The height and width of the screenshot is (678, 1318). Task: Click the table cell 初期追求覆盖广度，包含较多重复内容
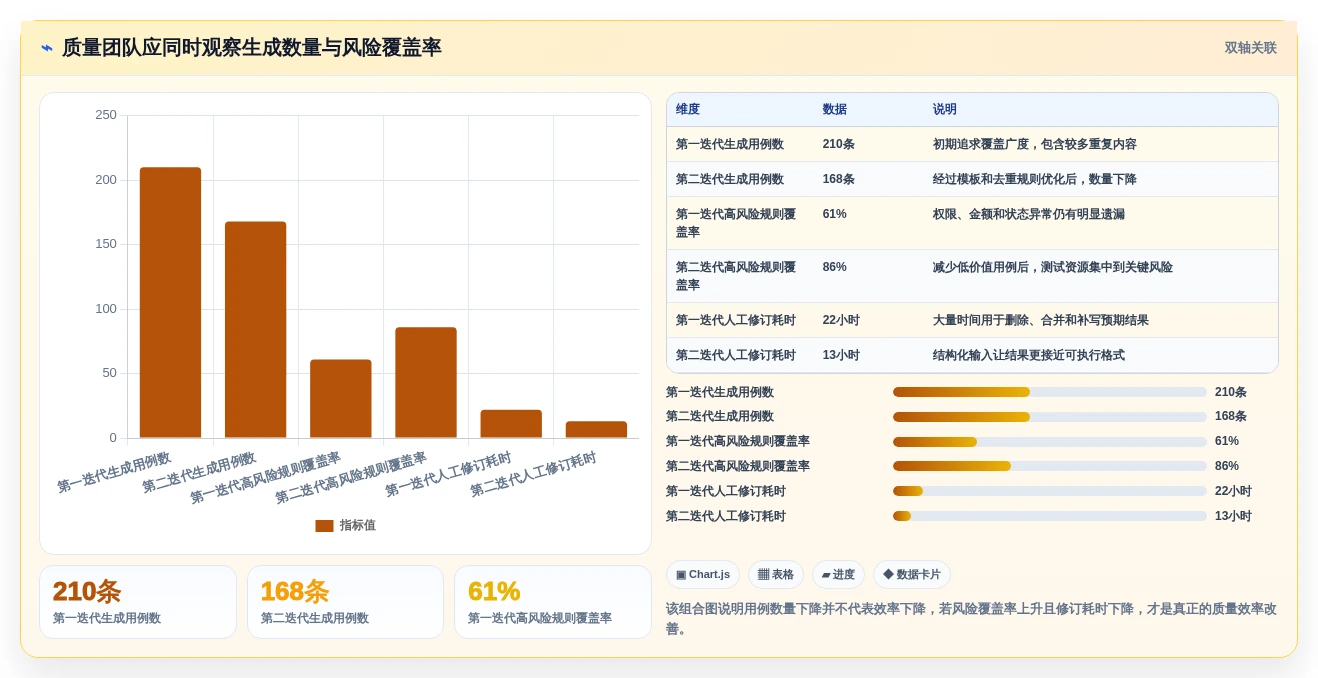click(x=1035, y=144)
